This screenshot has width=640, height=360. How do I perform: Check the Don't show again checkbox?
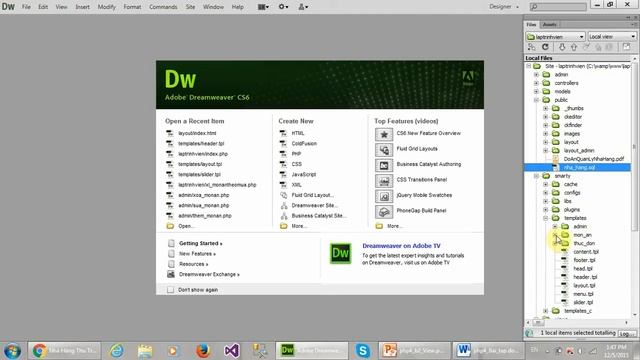[x=171, y=290]
